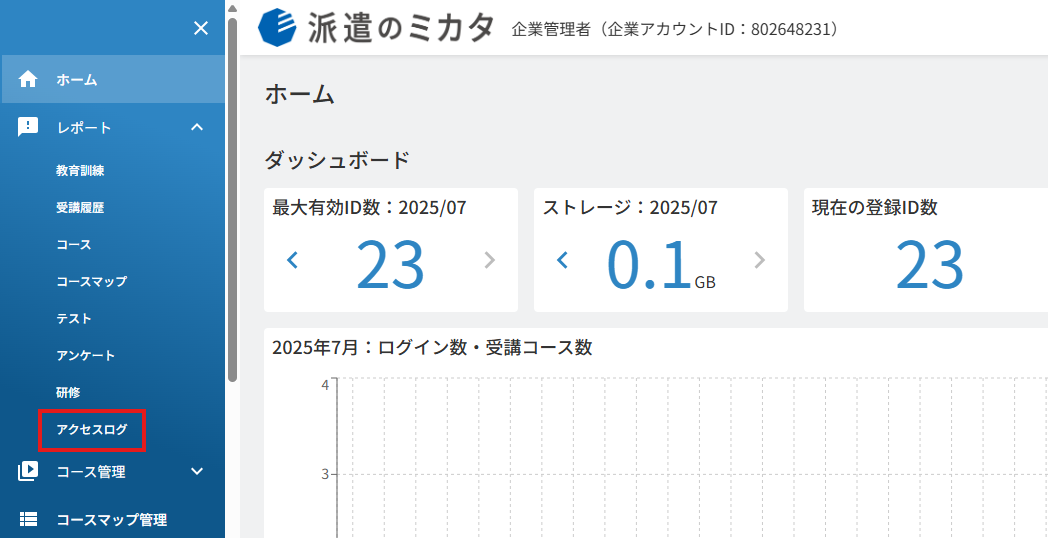Screen dimensions: 1048x538
Task: Open アクセスログ report
Action: [x=92, y=430]
